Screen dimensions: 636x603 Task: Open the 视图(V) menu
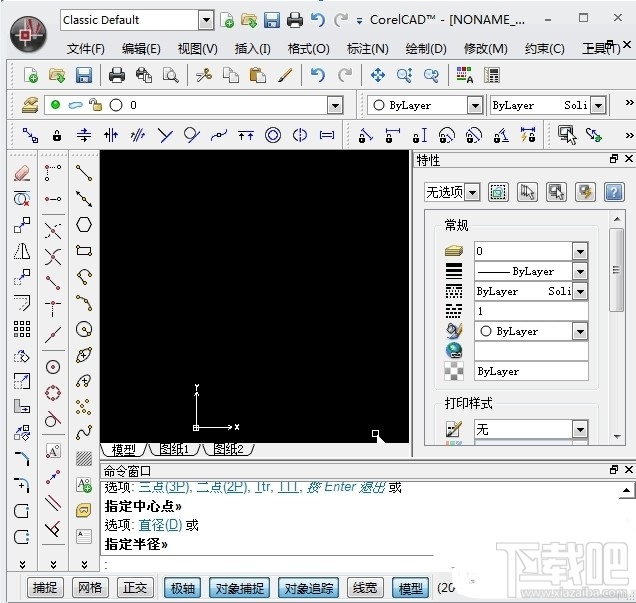[197, 49]
